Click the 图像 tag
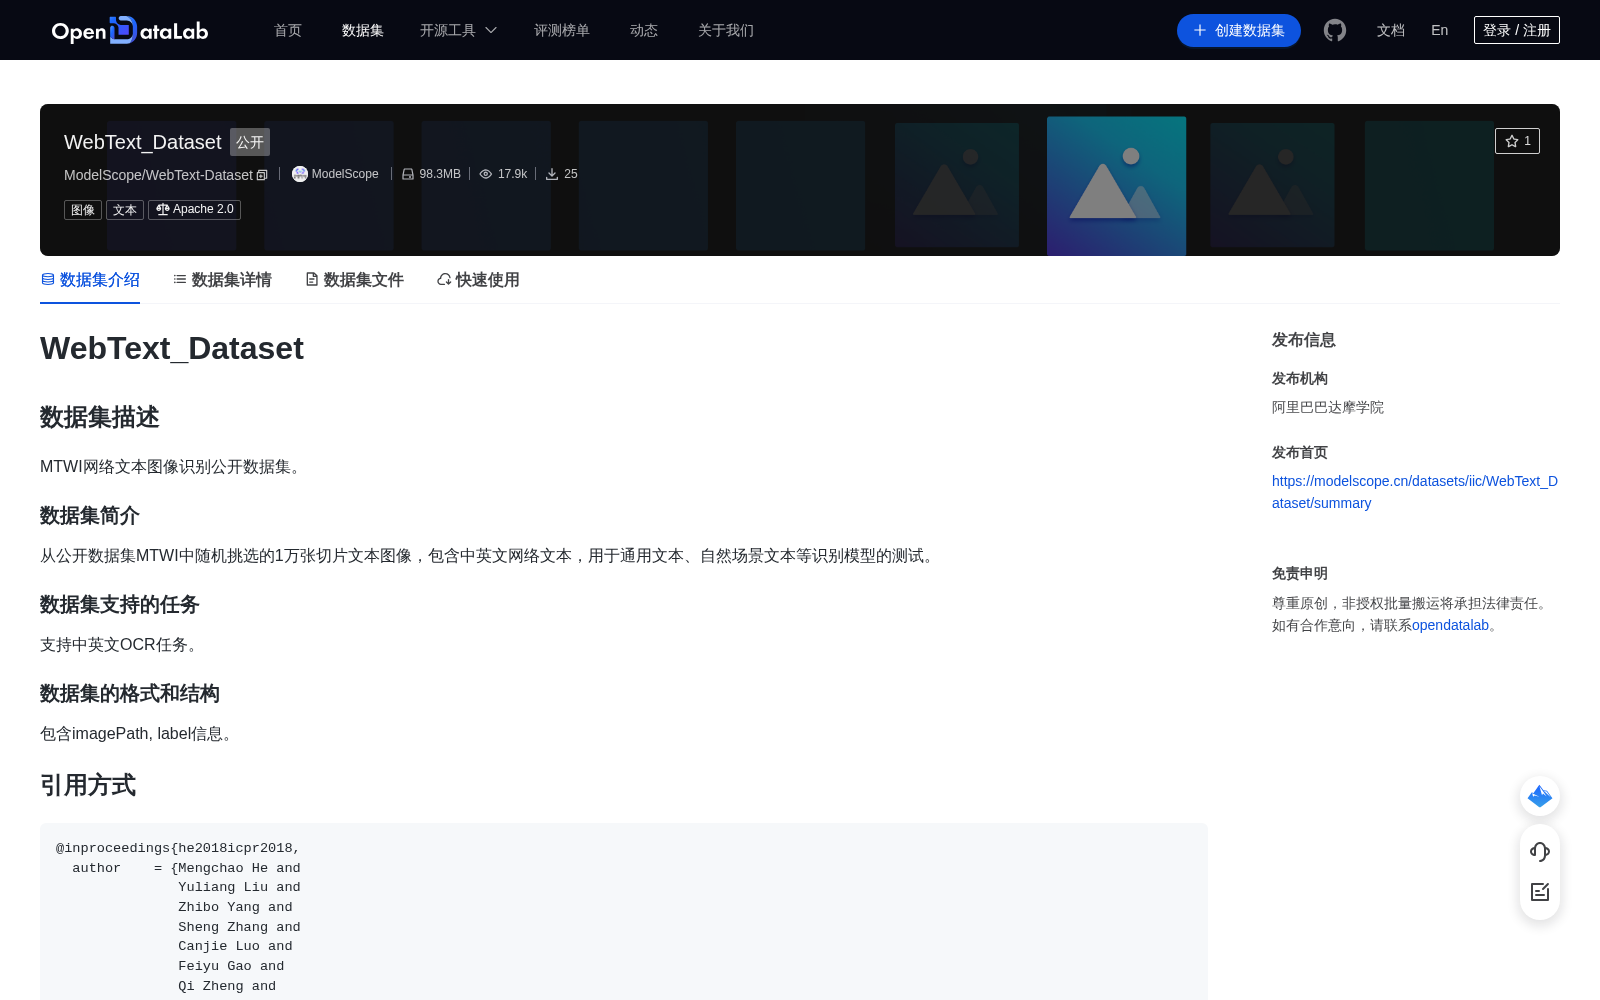Screen dimensions: 1600x1000 click(x=83, y=210)
